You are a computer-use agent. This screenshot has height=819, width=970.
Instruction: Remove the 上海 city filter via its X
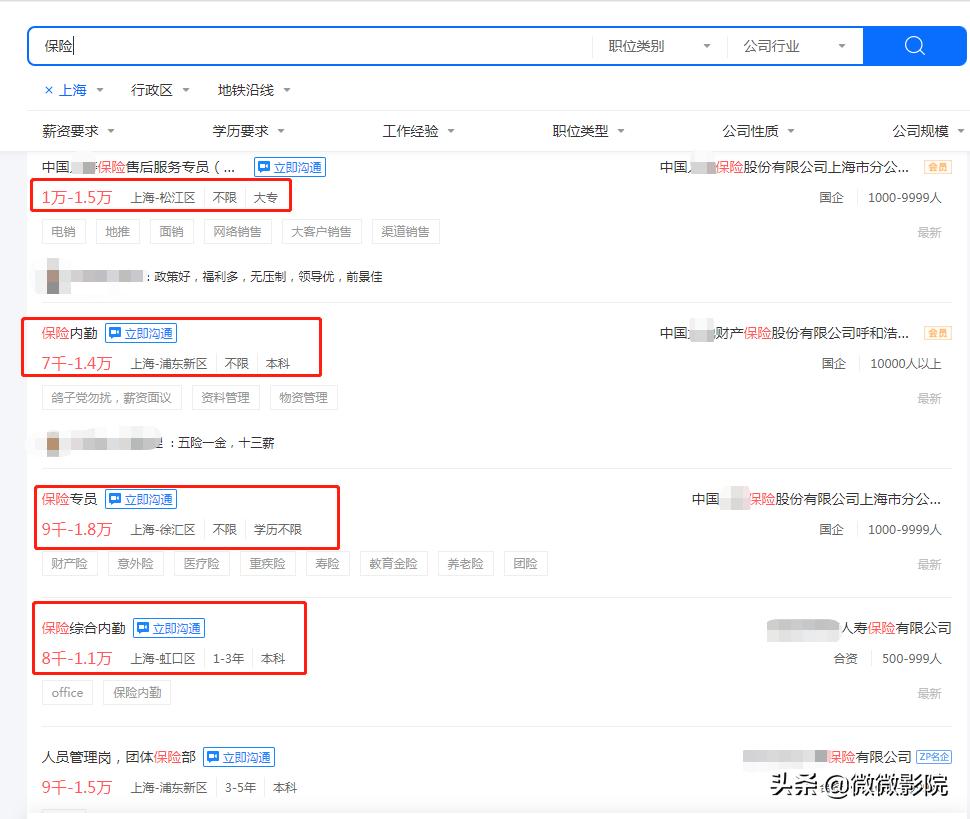[51, 89]
